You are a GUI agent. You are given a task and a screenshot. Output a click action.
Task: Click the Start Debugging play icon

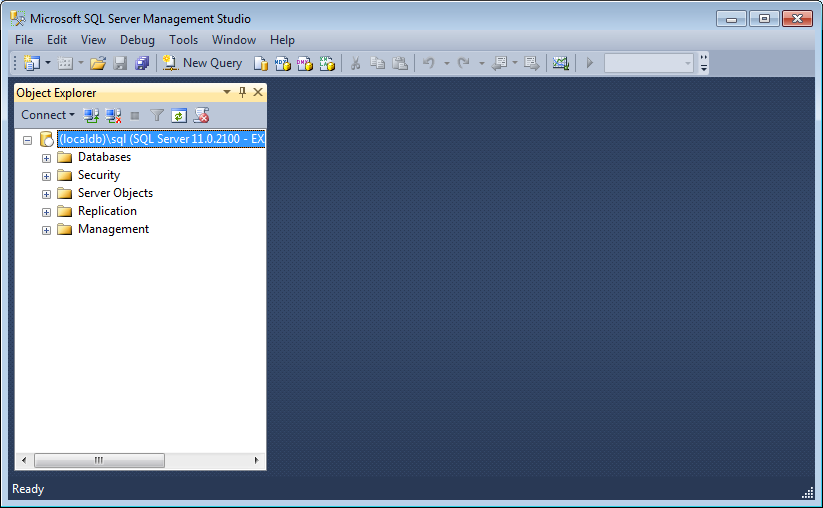[x=589, y=63]
